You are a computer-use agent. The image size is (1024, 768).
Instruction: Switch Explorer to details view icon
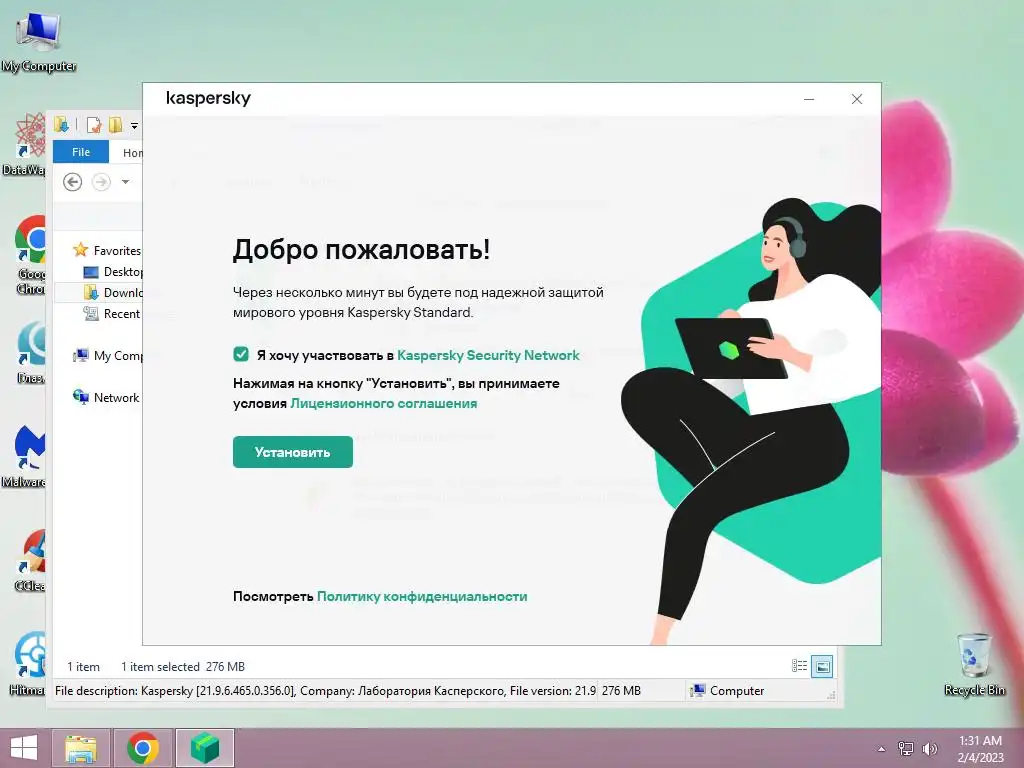coord(799,666)
